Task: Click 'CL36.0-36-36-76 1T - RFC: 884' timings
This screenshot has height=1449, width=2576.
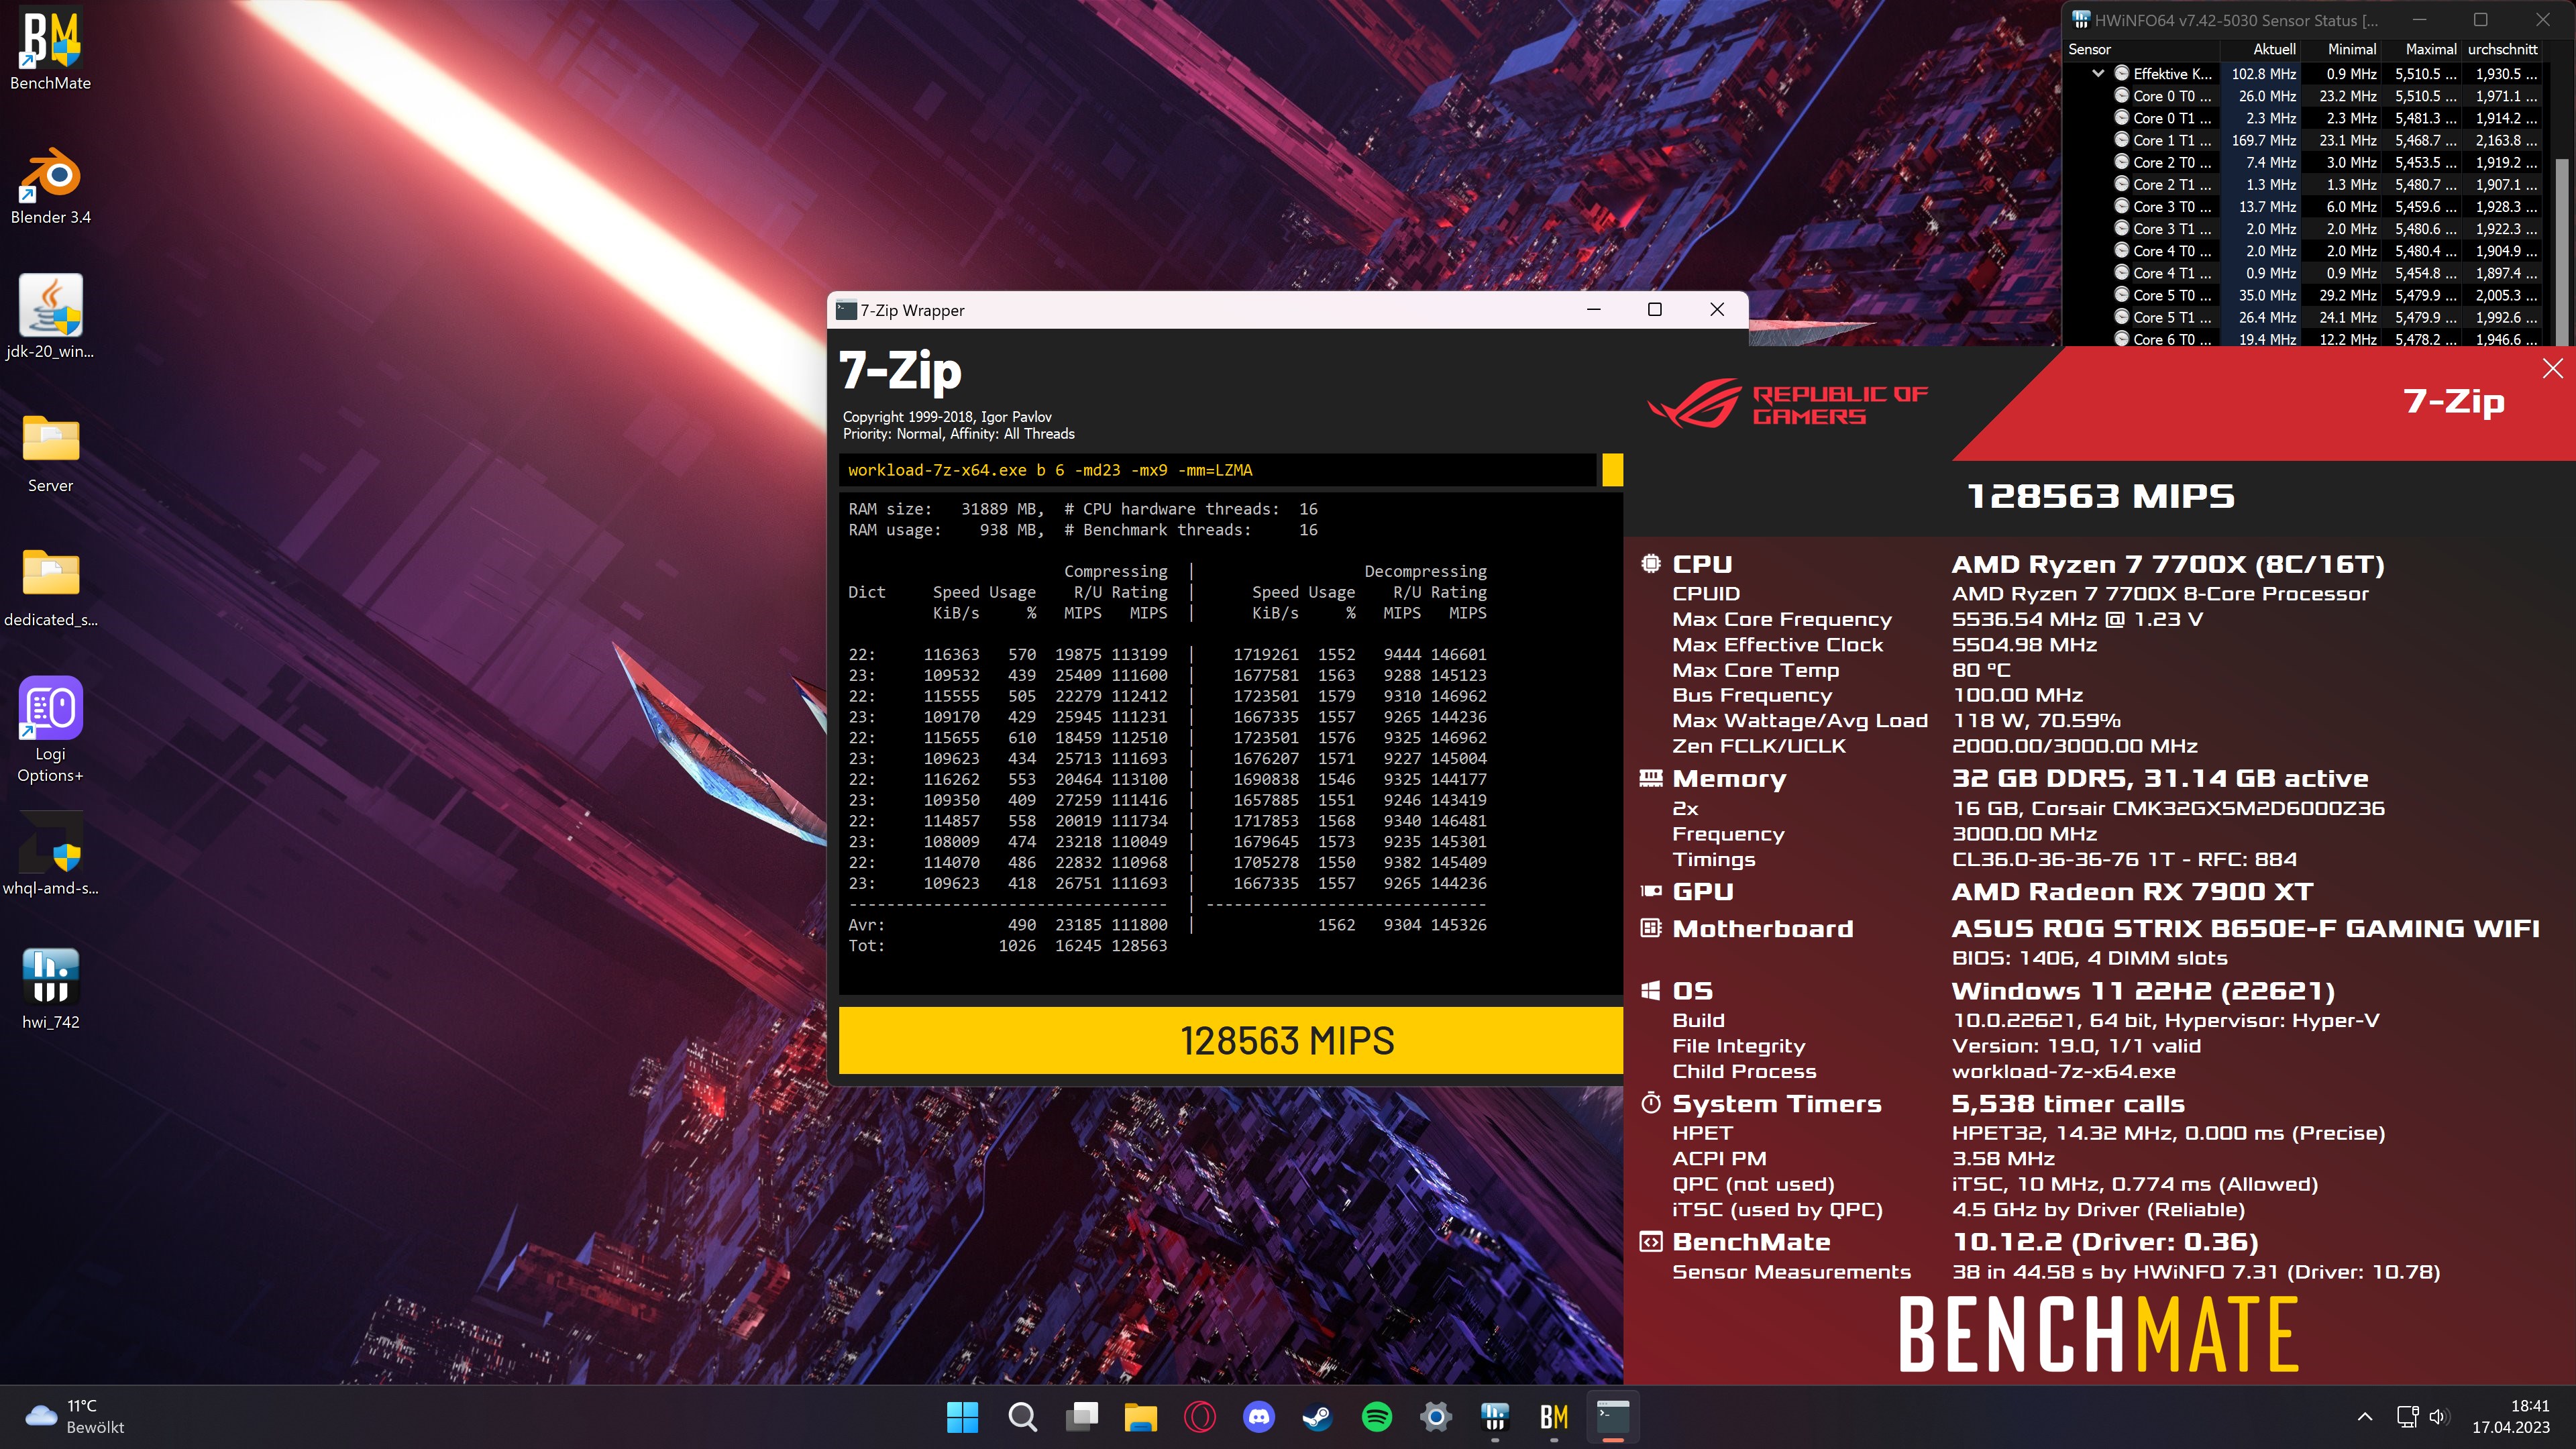Action: point(2123,859)
